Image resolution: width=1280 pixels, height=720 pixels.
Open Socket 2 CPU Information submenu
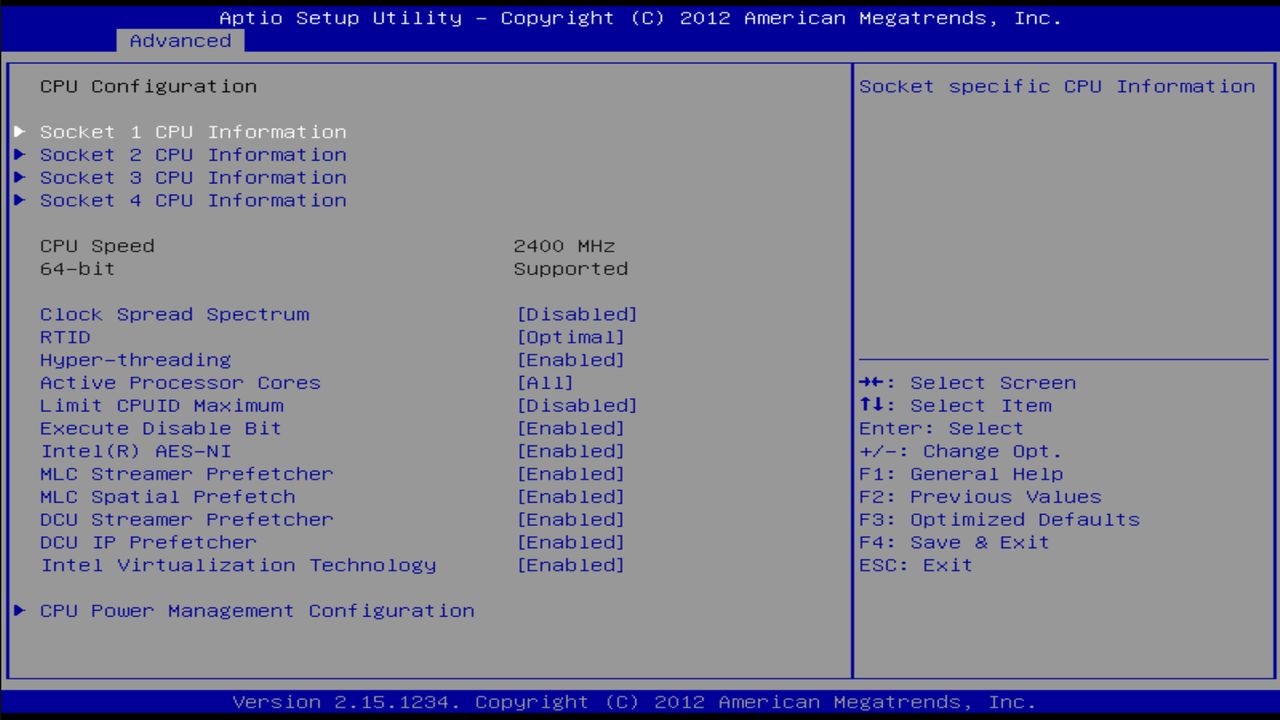pos(193,155)
